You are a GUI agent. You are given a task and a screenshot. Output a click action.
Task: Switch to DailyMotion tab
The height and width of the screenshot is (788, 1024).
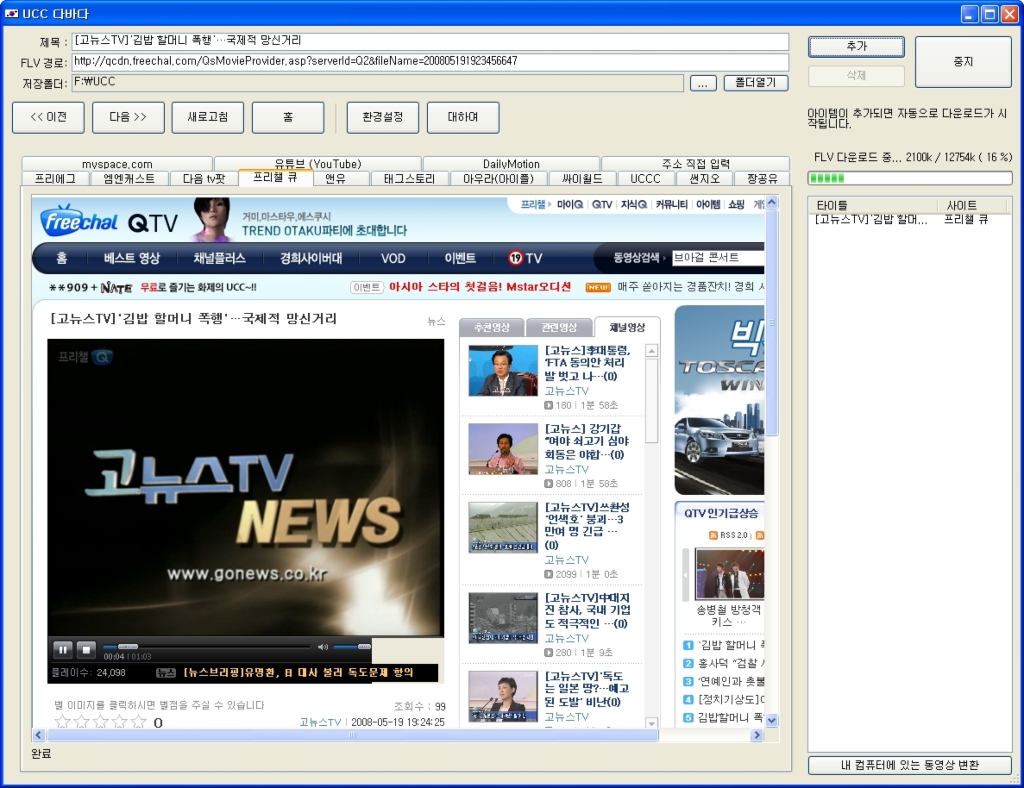point(511,164)
